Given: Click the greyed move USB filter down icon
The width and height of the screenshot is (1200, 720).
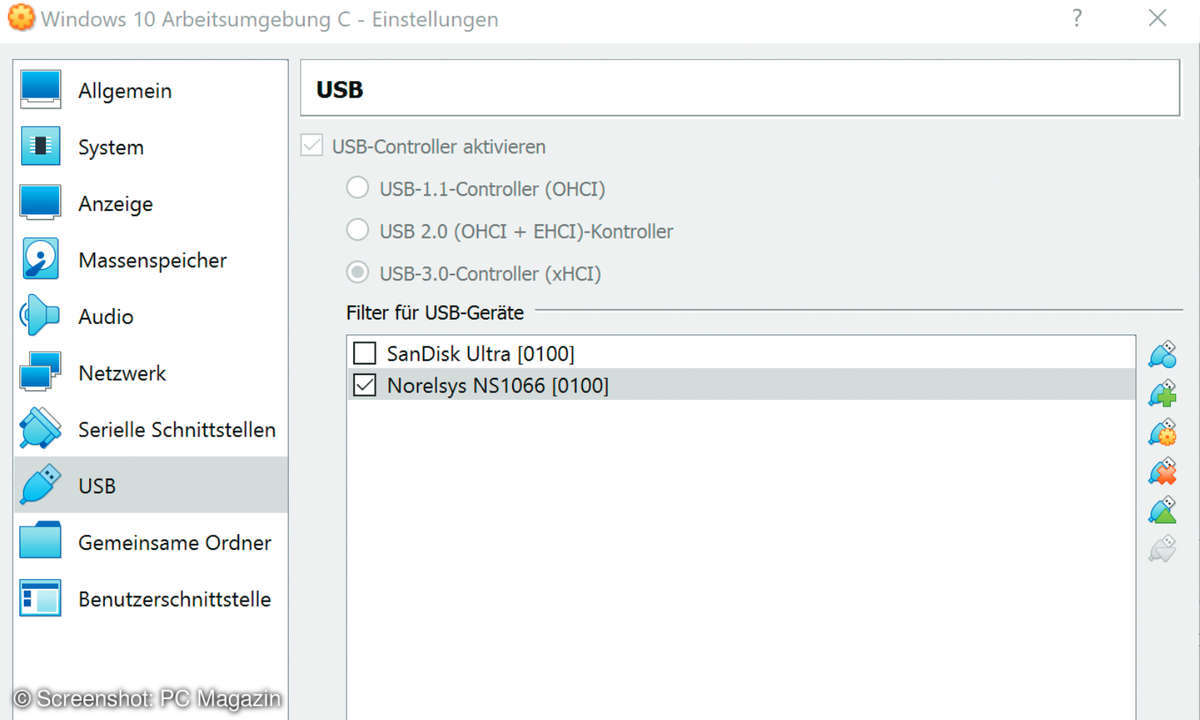Looking at the screenshot, I should (x=1162, y=549).
